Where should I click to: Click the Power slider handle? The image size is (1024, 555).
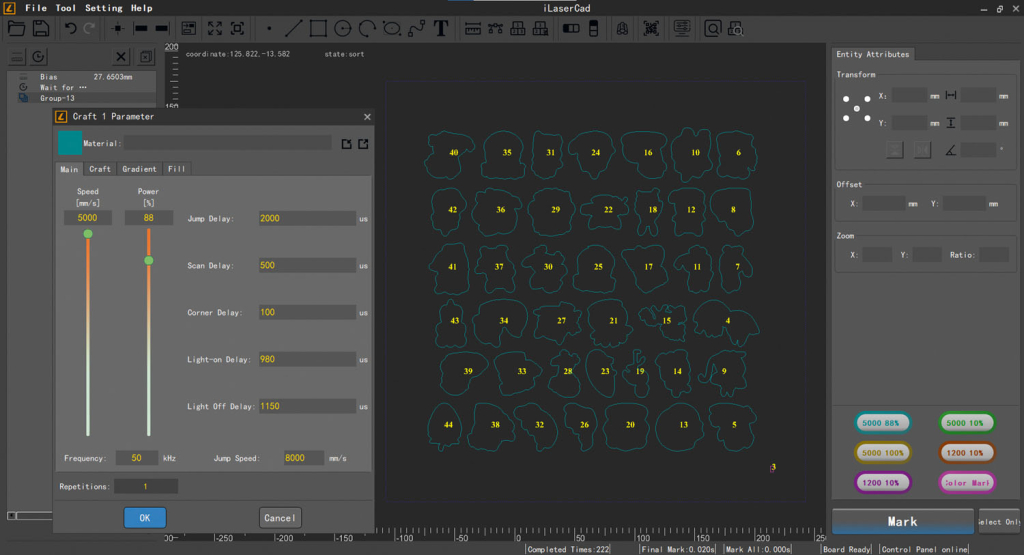(x=149, y=261)
